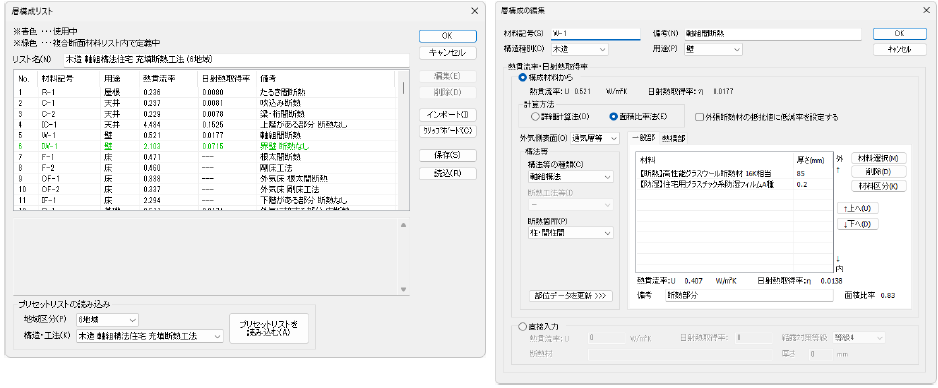Click the 材料選択(M) button

click(878, 158)
